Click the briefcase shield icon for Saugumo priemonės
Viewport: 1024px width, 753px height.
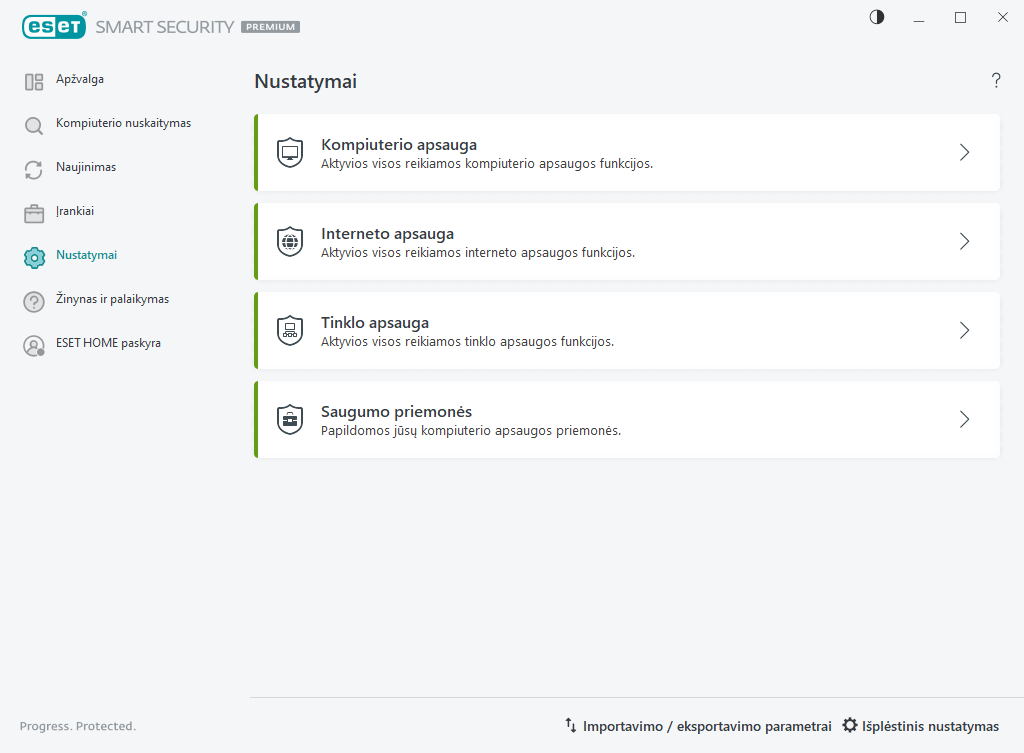coord(290,420)
